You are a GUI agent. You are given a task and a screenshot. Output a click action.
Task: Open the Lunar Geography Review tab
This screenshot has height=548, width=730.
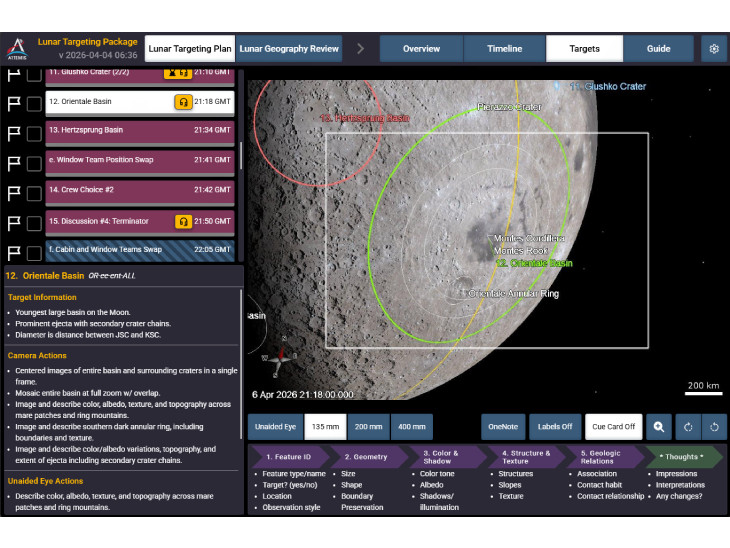[x=289, y=49]
